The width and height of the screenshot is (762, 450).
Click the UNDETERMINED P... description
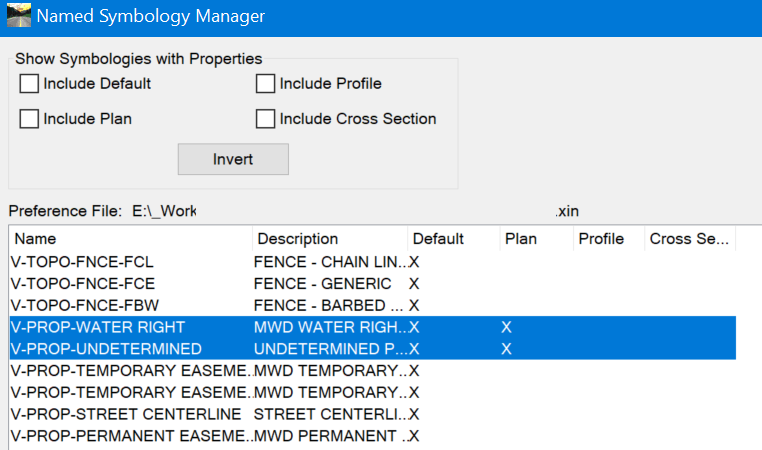click(x=330, y=349)
